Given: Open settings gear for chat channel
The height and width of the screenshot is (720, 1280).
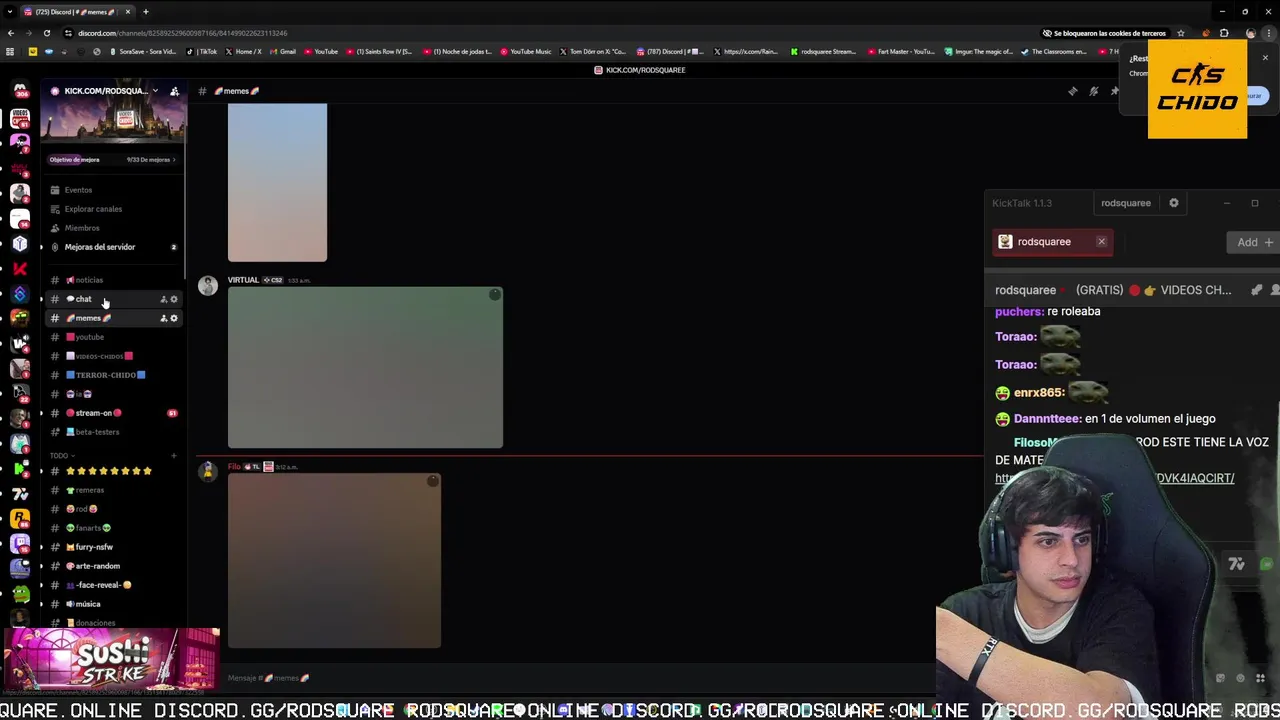Looking at the screenshot, I should click(174, 299).
